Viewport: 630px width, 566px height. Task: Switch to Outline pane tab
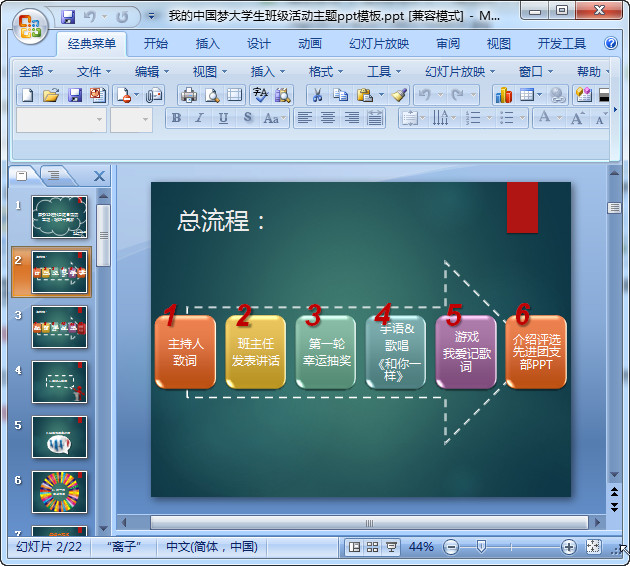point(53,176)
